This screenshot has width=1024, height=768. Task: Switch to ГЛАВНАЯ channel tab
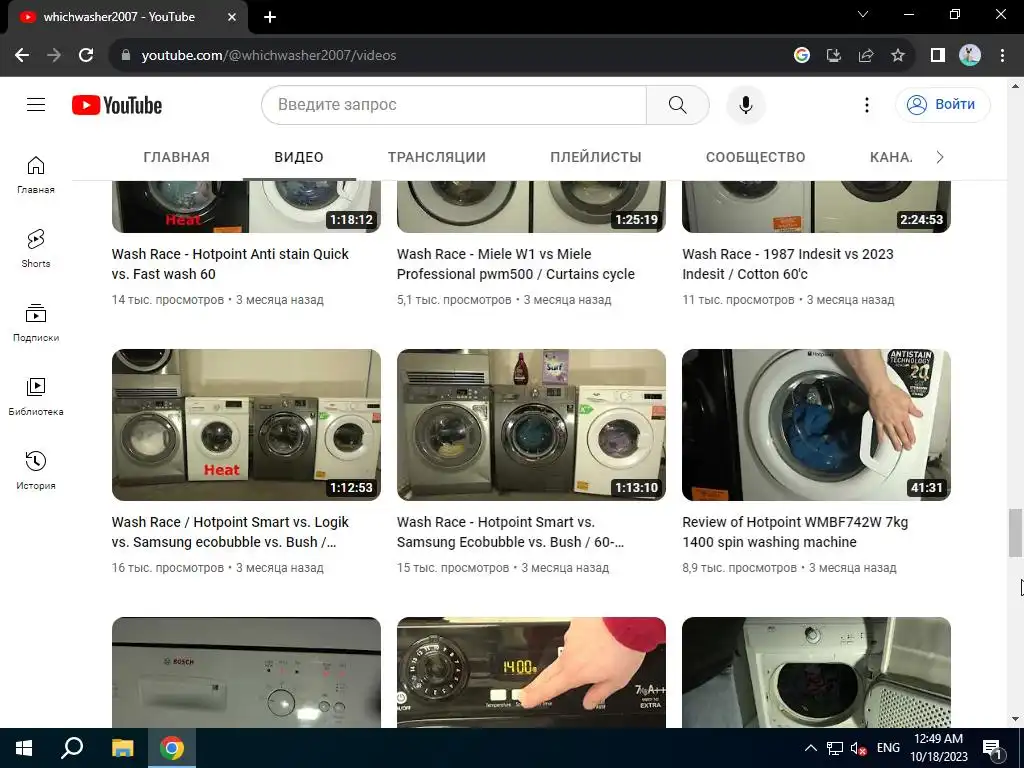pyautogui.click(x=176, y=157)
